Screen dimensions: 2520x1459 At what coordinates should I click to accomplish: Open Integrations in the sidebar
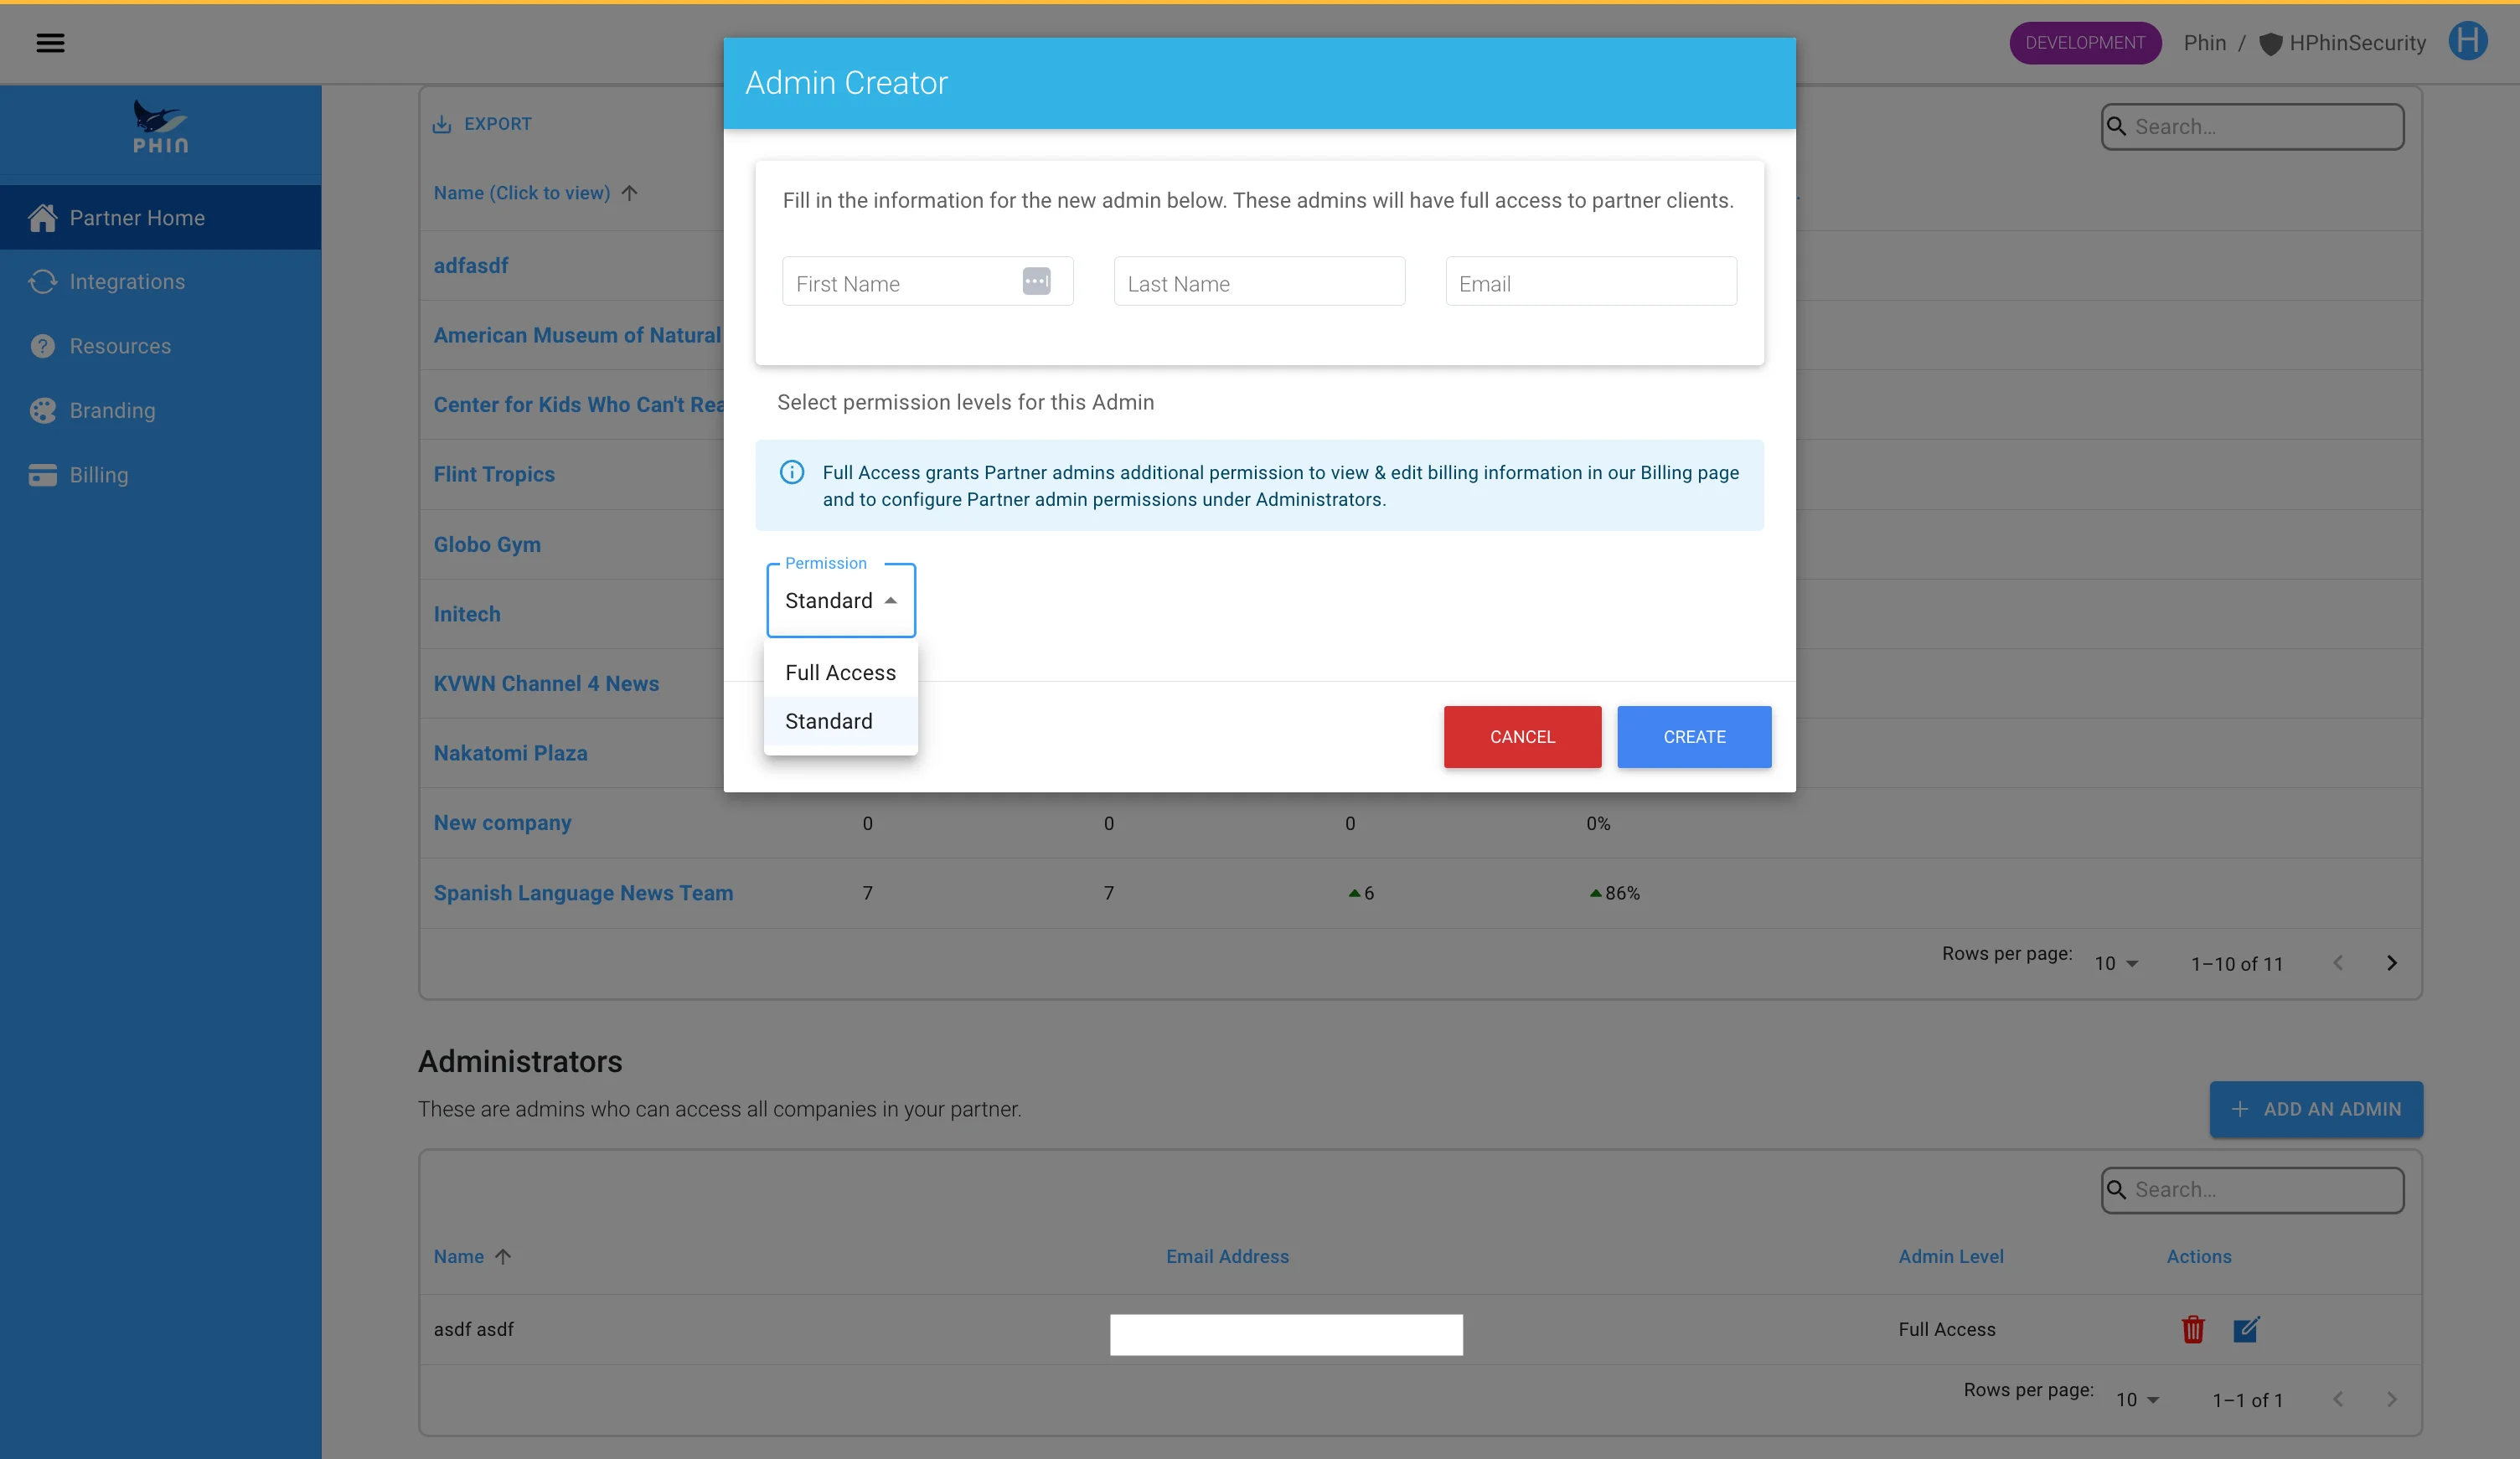tap(127, 282)
